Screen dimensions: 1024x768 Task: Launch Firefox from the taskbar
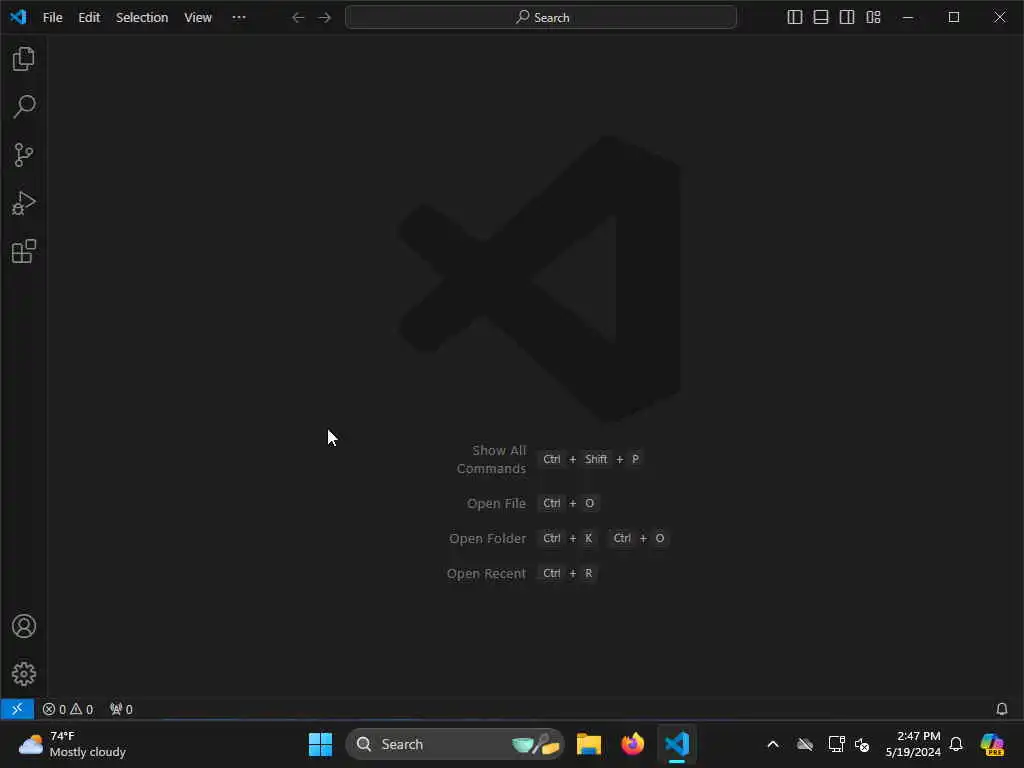coord(632,744)
